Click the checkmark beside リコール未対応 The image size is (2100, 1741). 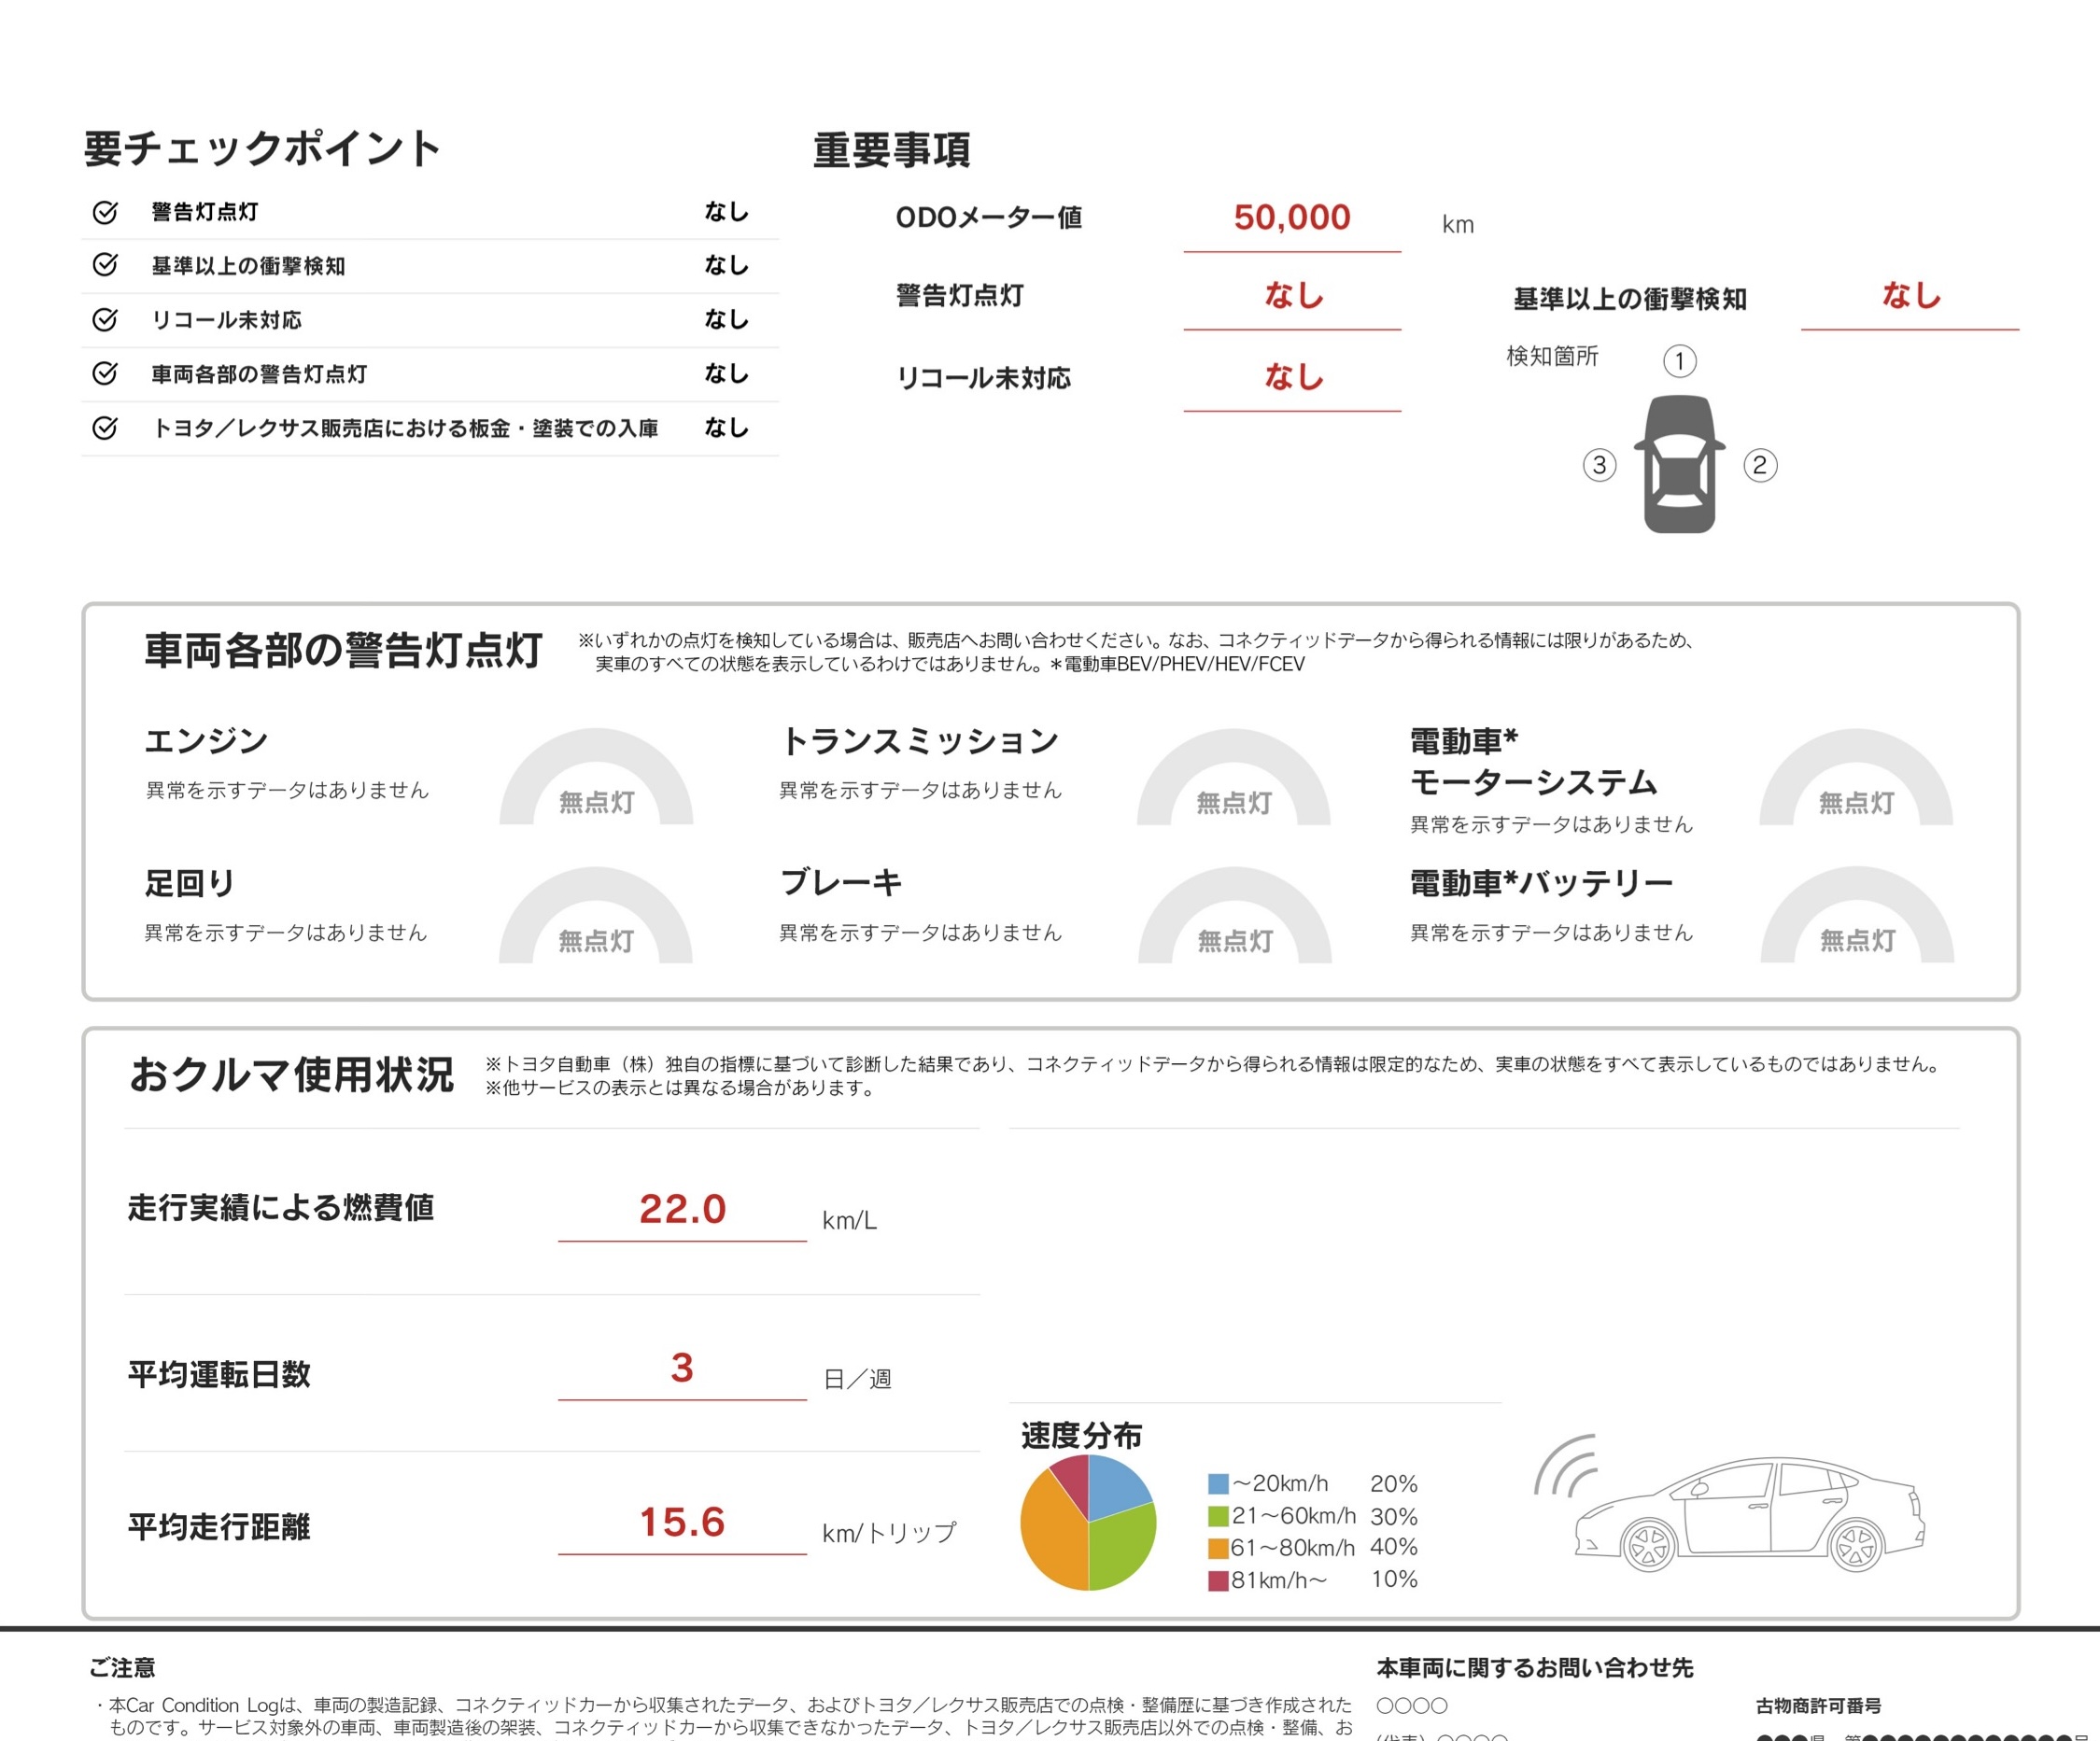tap(105, 320)
